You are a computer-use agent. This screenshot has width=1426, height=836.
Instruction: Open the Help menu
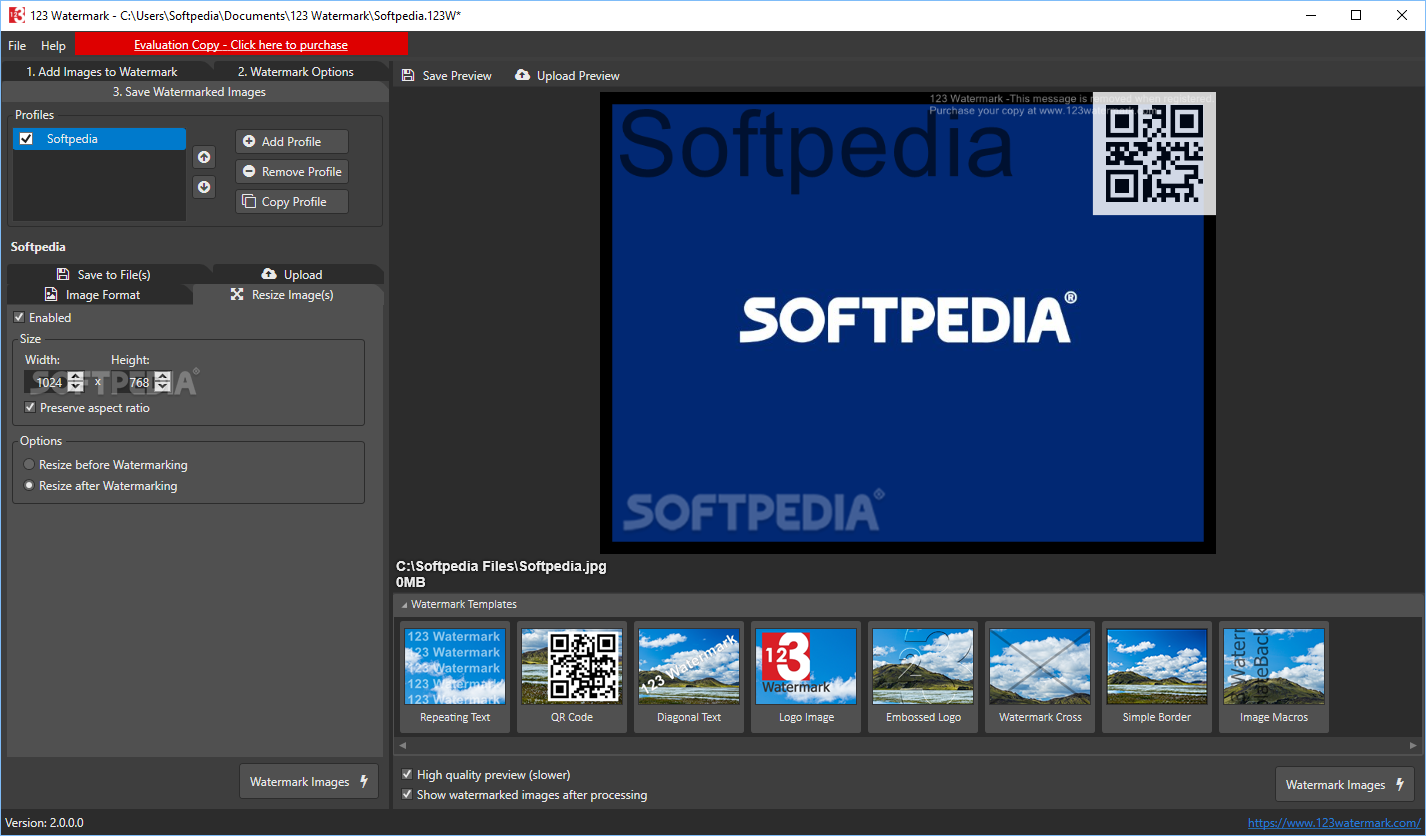(x=53, y=45)
